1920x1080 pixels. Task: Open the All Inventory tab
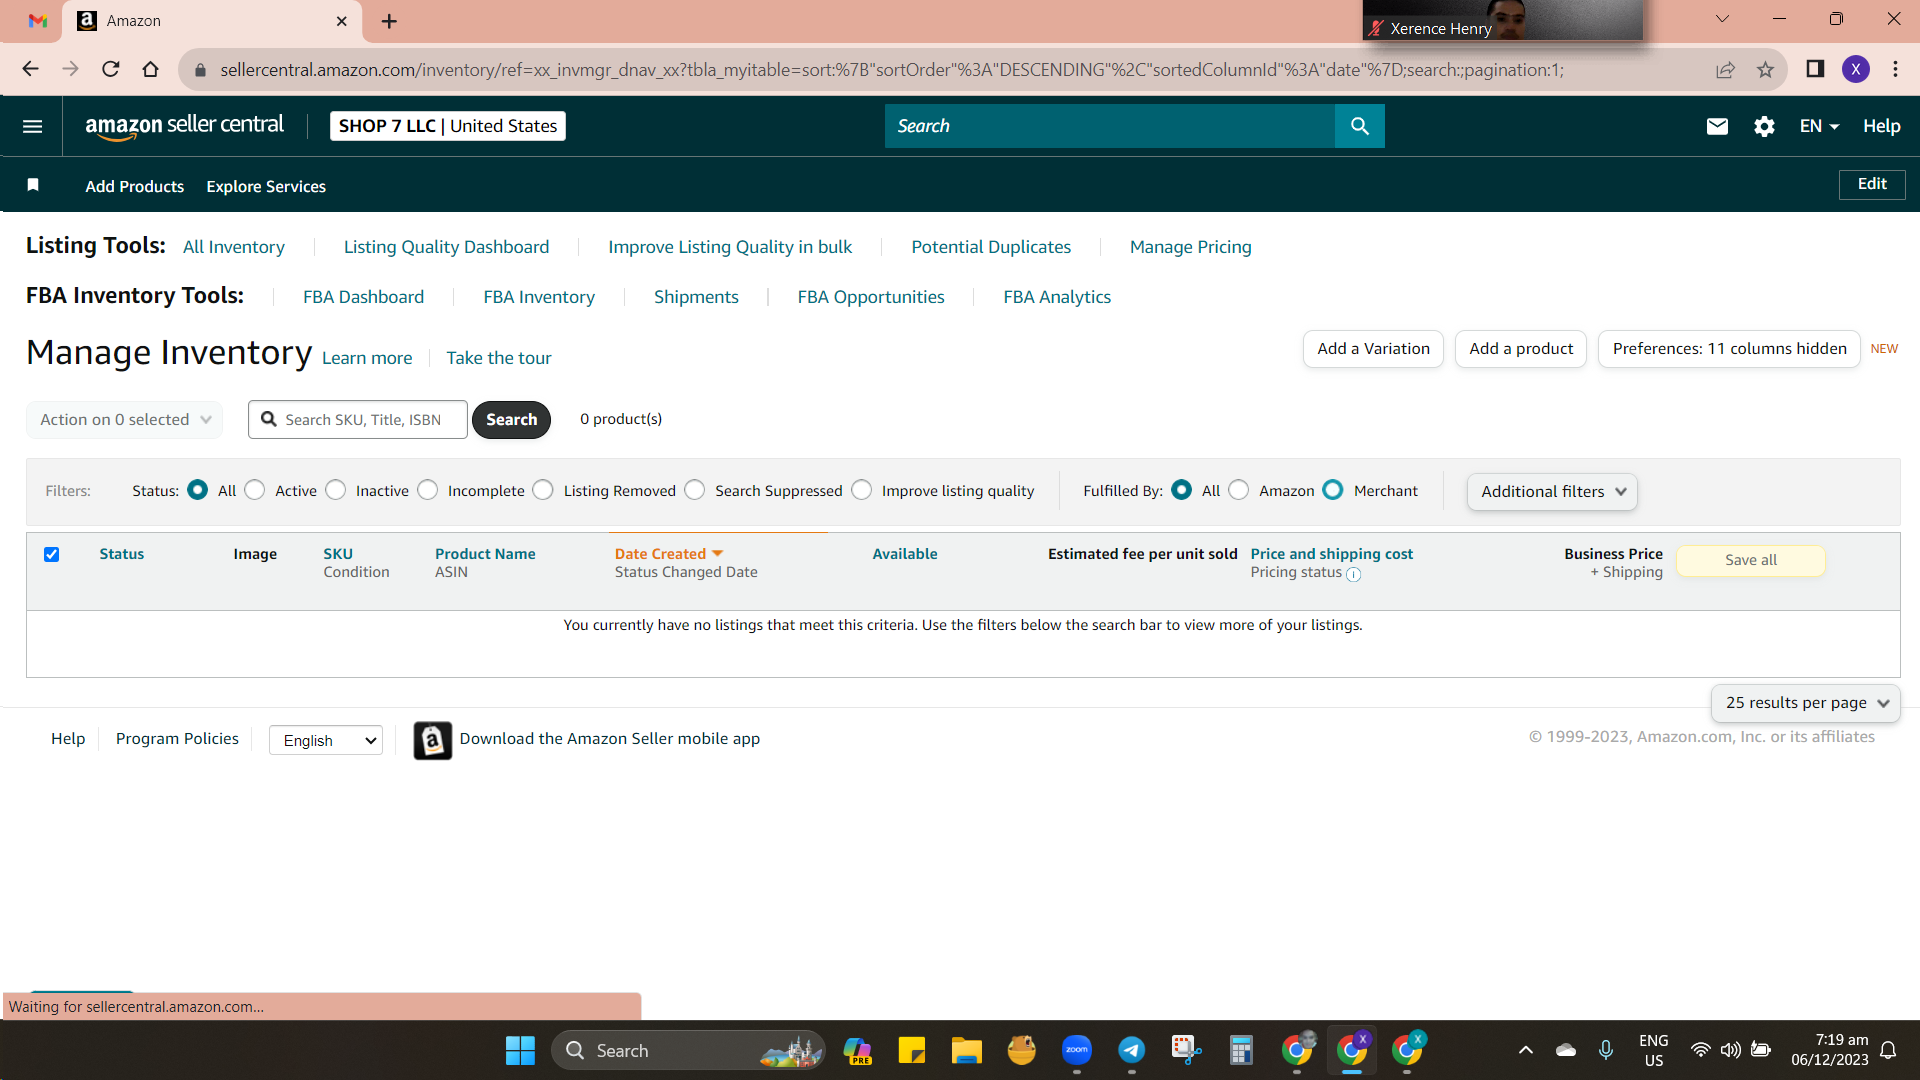coord(234,247)
